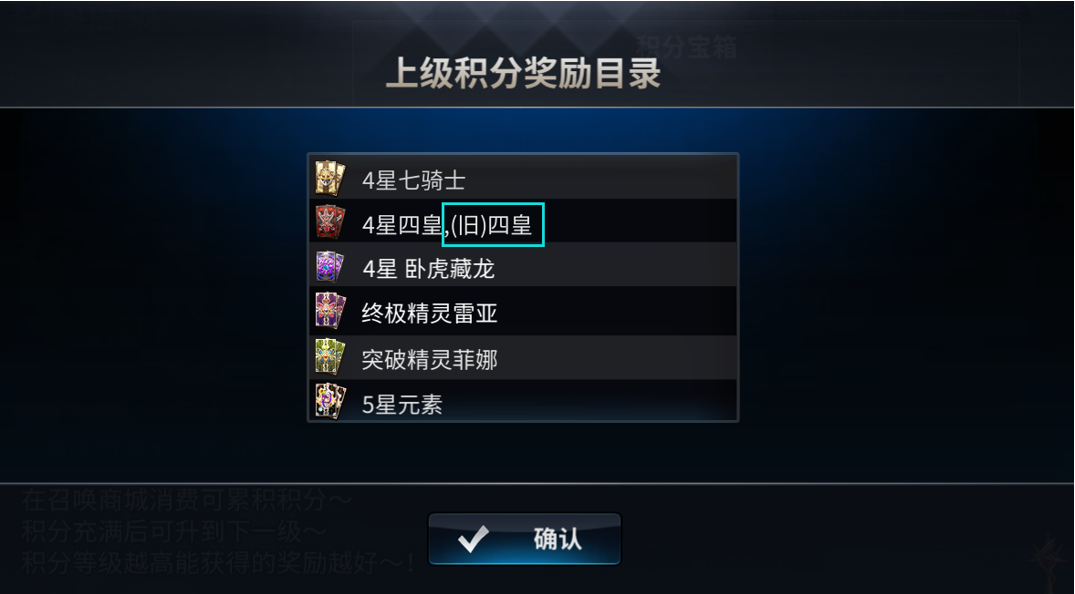This screenshot has width=1075, height=594.
Task: Click the dimmed 在召唤商城消费可累积积分 text
Action: pos(186,500)
